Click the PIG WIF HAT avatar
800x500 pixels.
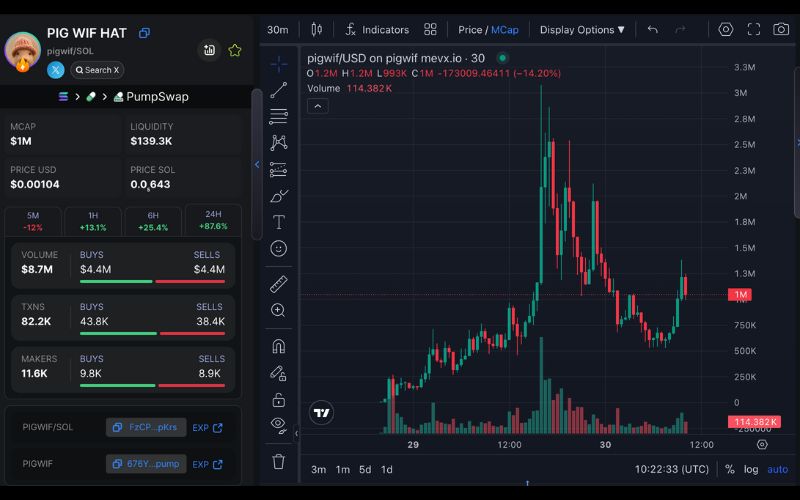pyautogui.click(x=22, y=50)
